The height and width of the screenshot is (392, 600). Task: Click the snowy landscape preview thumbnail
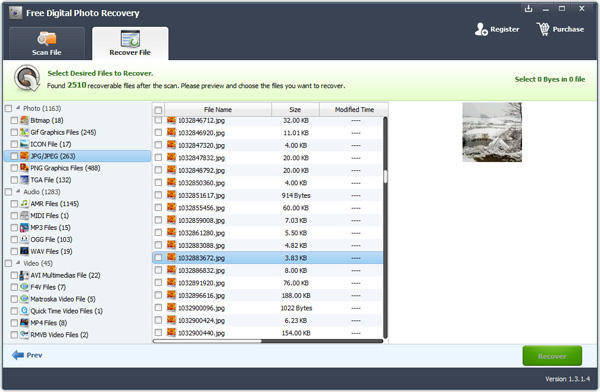(492, 132)
